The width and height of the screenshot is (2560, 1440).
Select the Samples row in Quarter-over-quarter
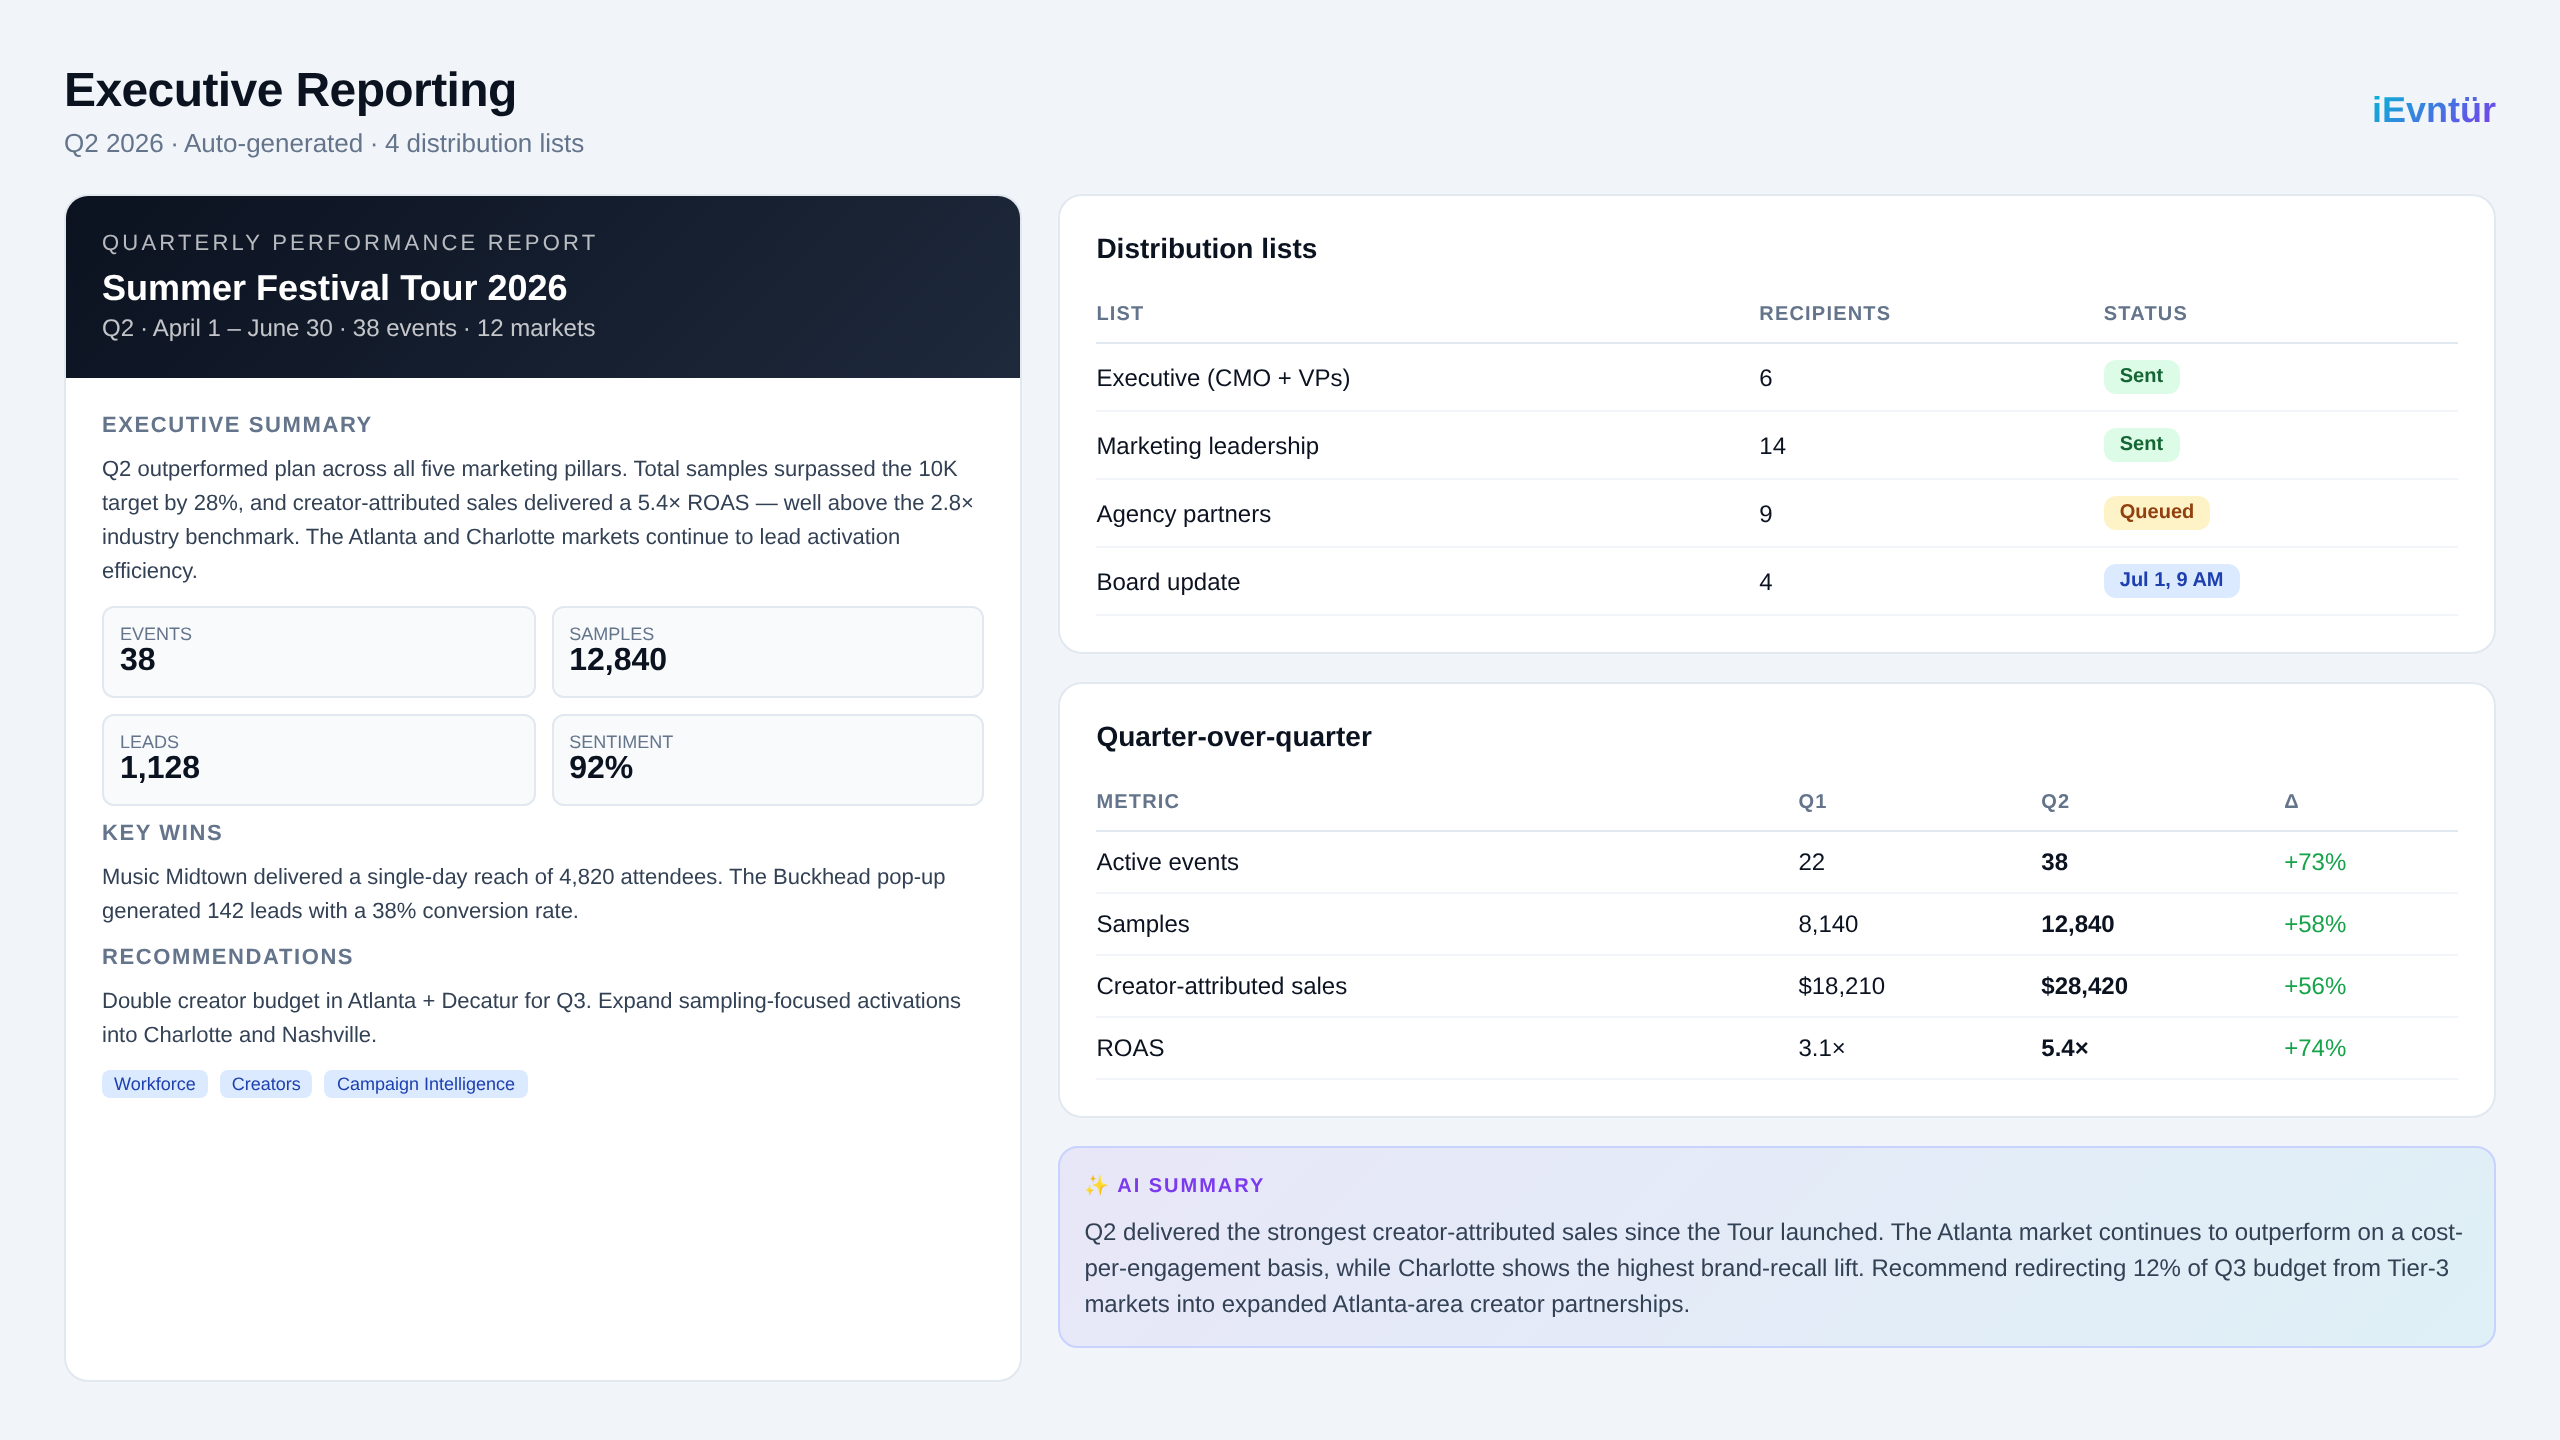1777,924
